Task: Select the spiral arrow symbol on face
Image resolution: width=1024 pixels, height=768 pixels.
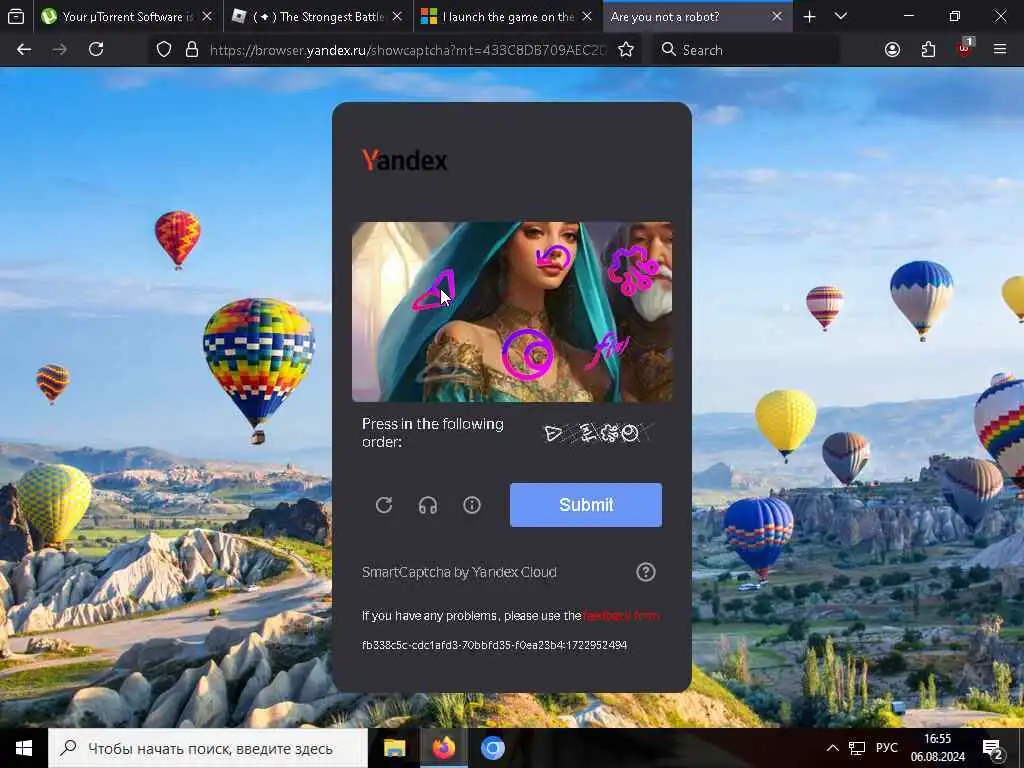Action: coord(554,257)
